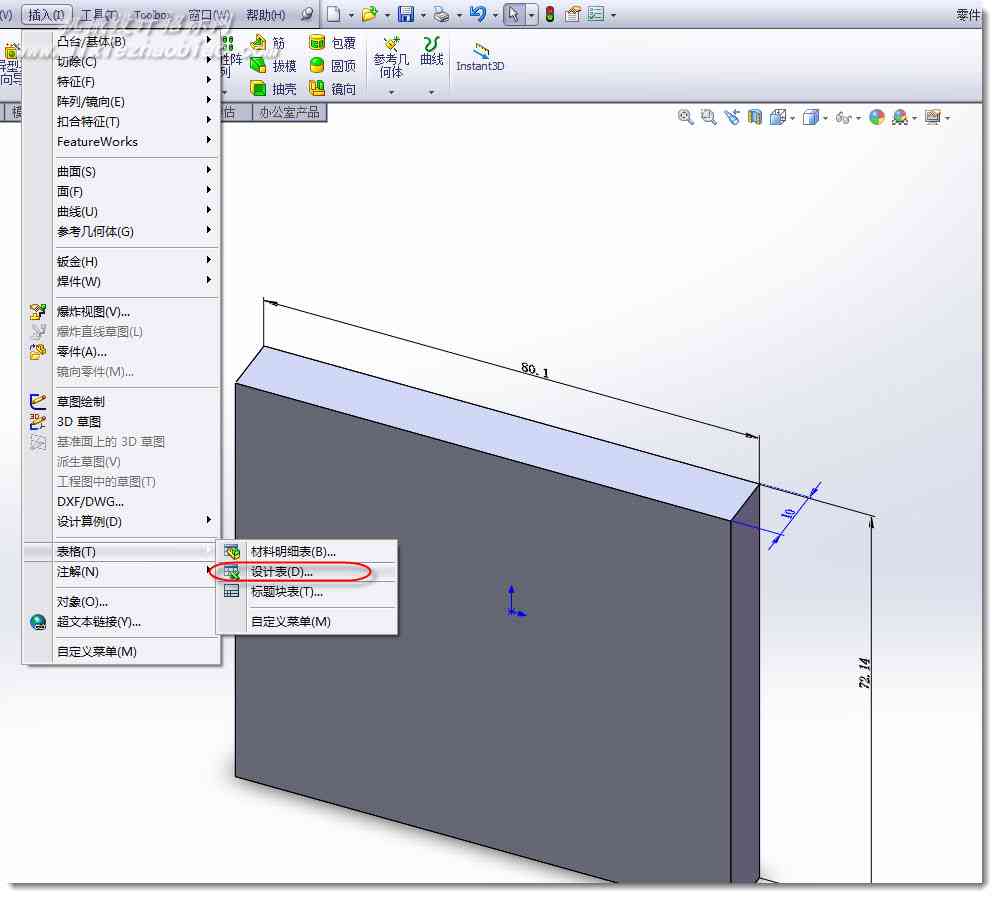
Task: Choose 自定义菜单(M) in the 表格 submenu
Action: [306, 621]
